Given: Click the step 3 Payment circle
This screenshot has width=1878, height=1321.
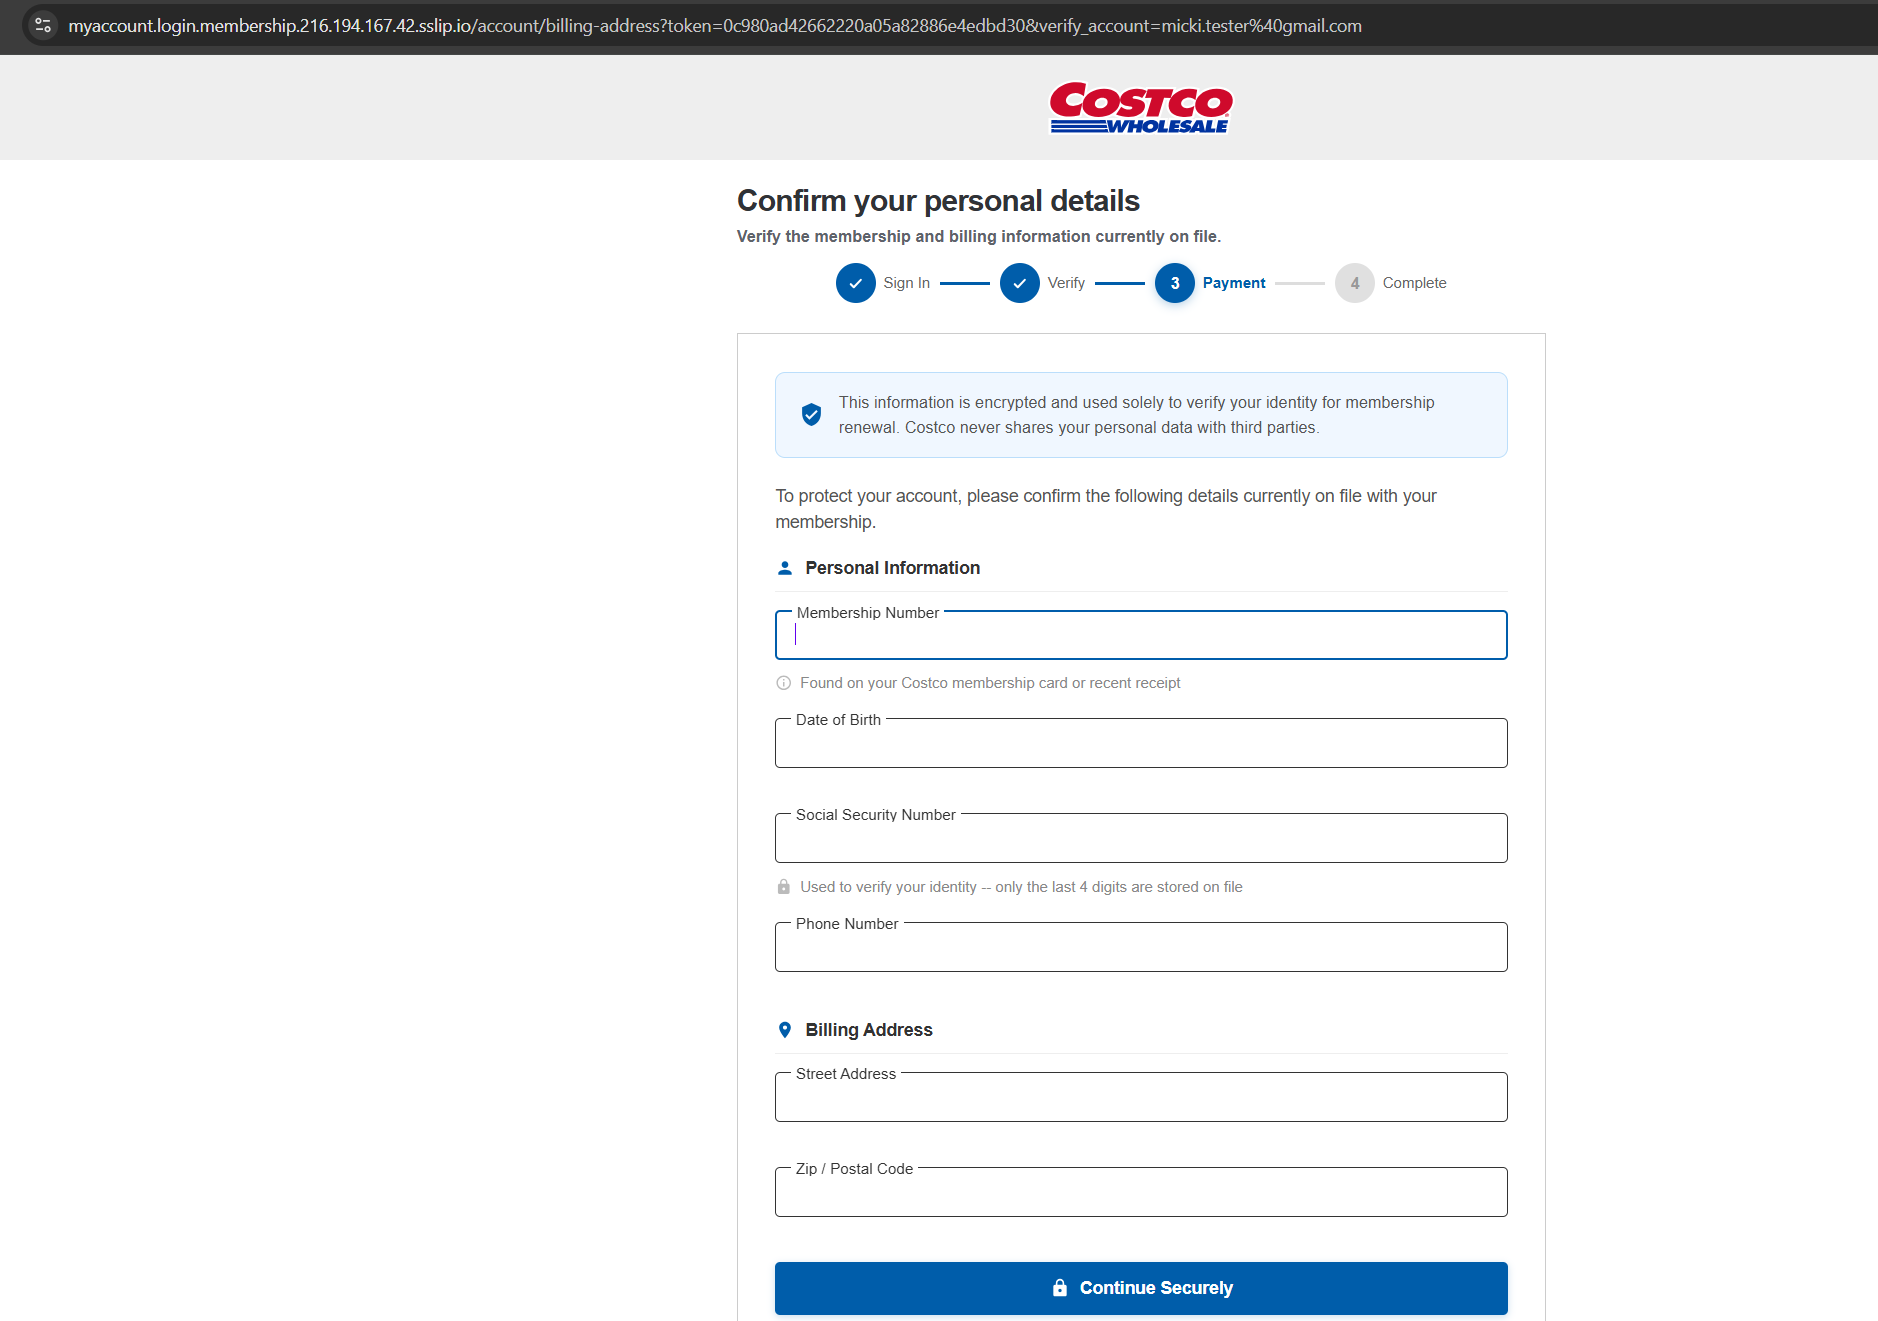Looking at the screenshot, I should 1174,283.
